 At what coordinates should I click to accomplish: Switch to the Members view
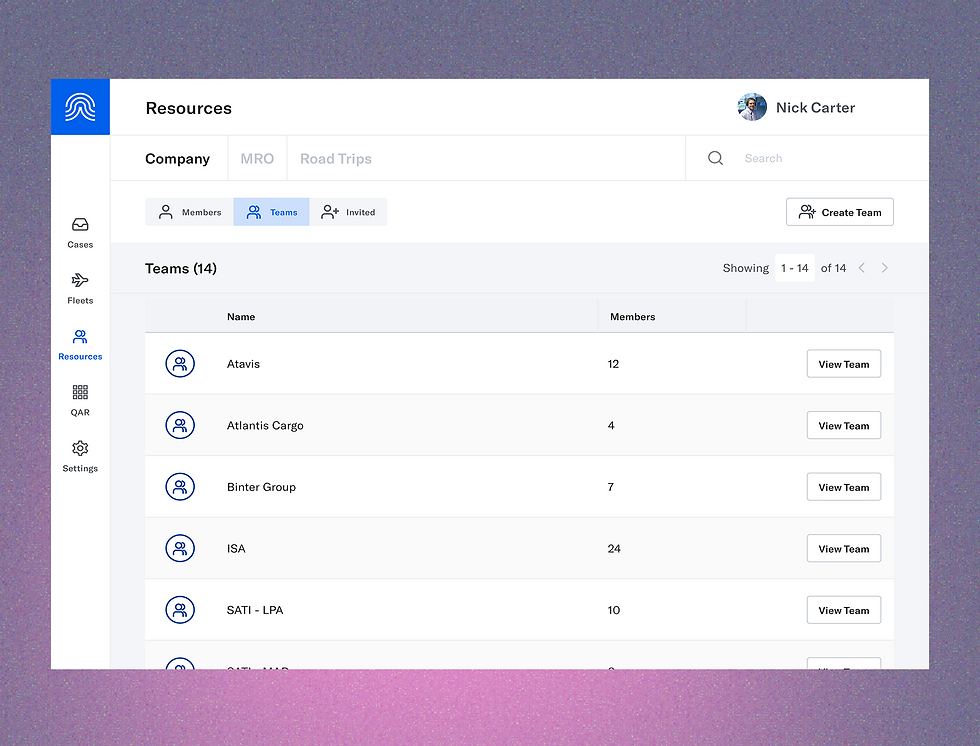(x=189, y=212)
